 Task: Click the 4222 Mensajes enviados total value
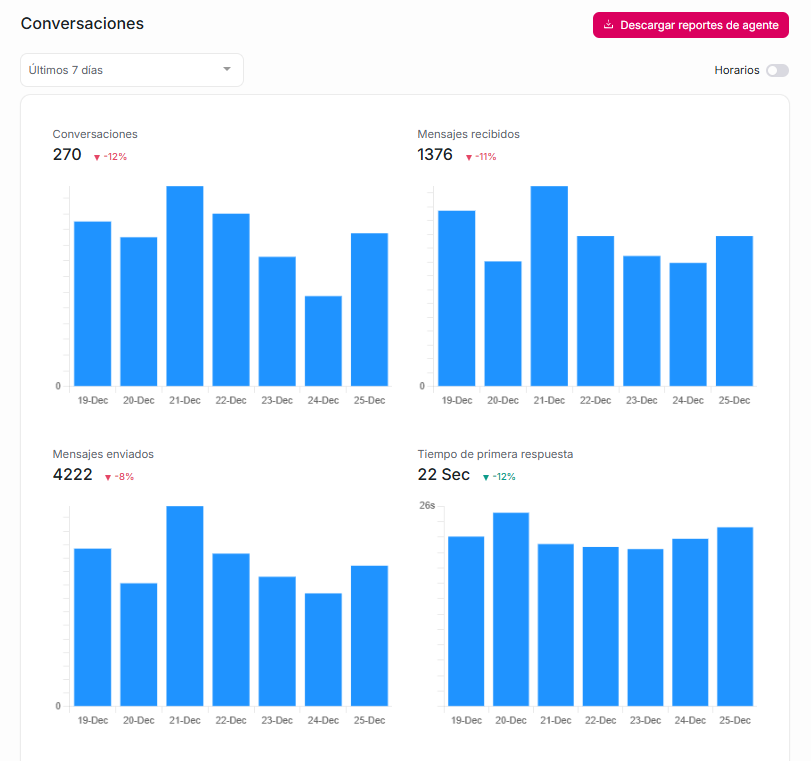click(x=73, y=475)
